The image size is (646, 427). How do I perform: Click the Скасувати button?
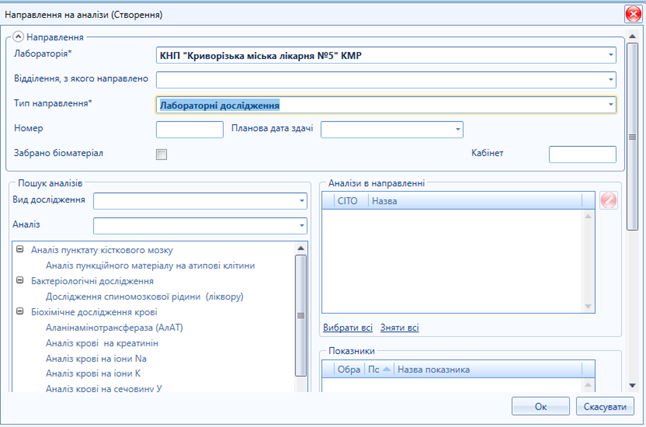(x=605, y=406)
